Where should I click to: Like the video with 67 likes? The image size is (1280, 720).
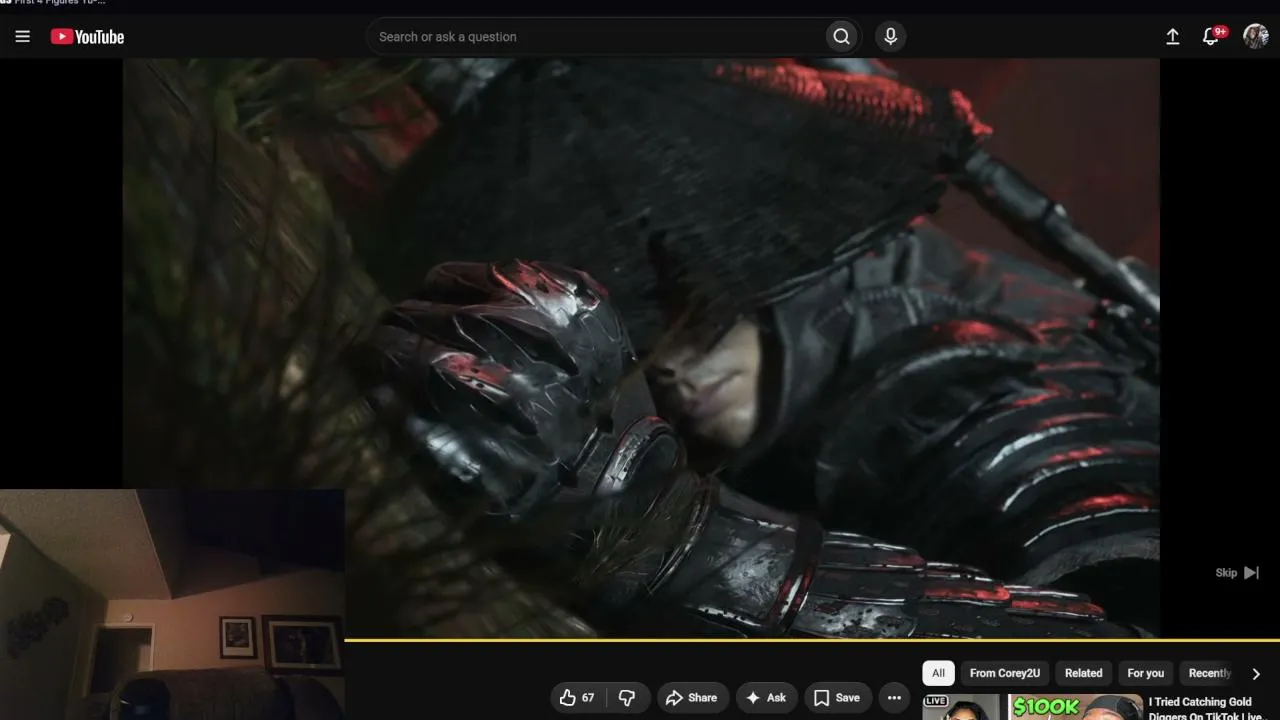pos(578,698)
